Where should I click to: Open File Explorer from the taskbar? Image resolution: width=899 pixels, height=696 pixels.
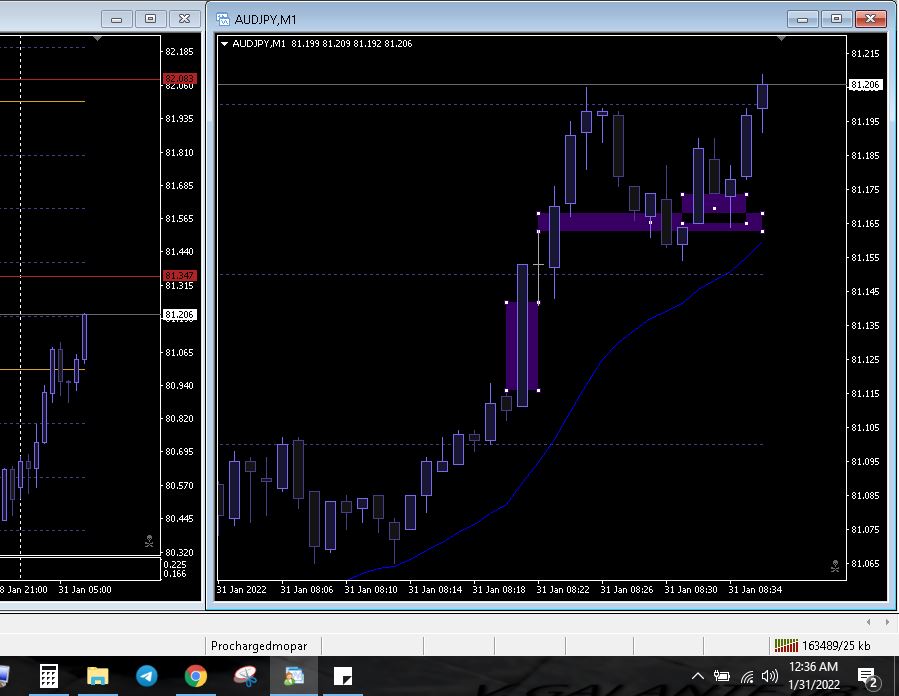(x=98, y=677)
